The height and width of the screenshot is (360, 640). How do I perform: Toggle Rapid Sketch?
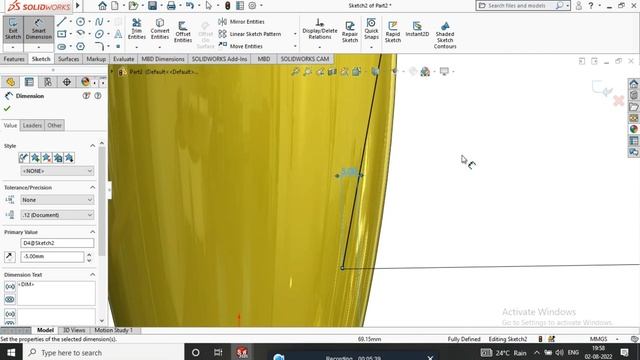coord(393,31)
